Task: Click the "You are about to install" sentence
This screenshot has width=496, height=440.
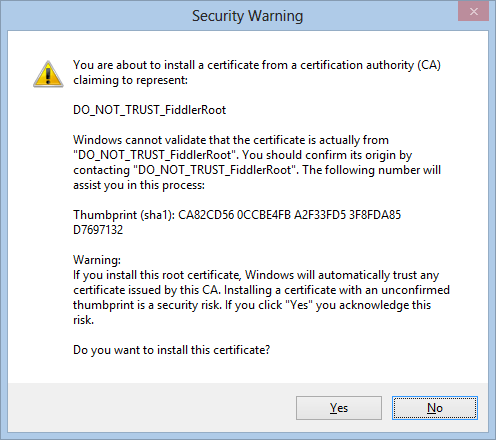Action: pyautogui.click(x=257, y=65)
